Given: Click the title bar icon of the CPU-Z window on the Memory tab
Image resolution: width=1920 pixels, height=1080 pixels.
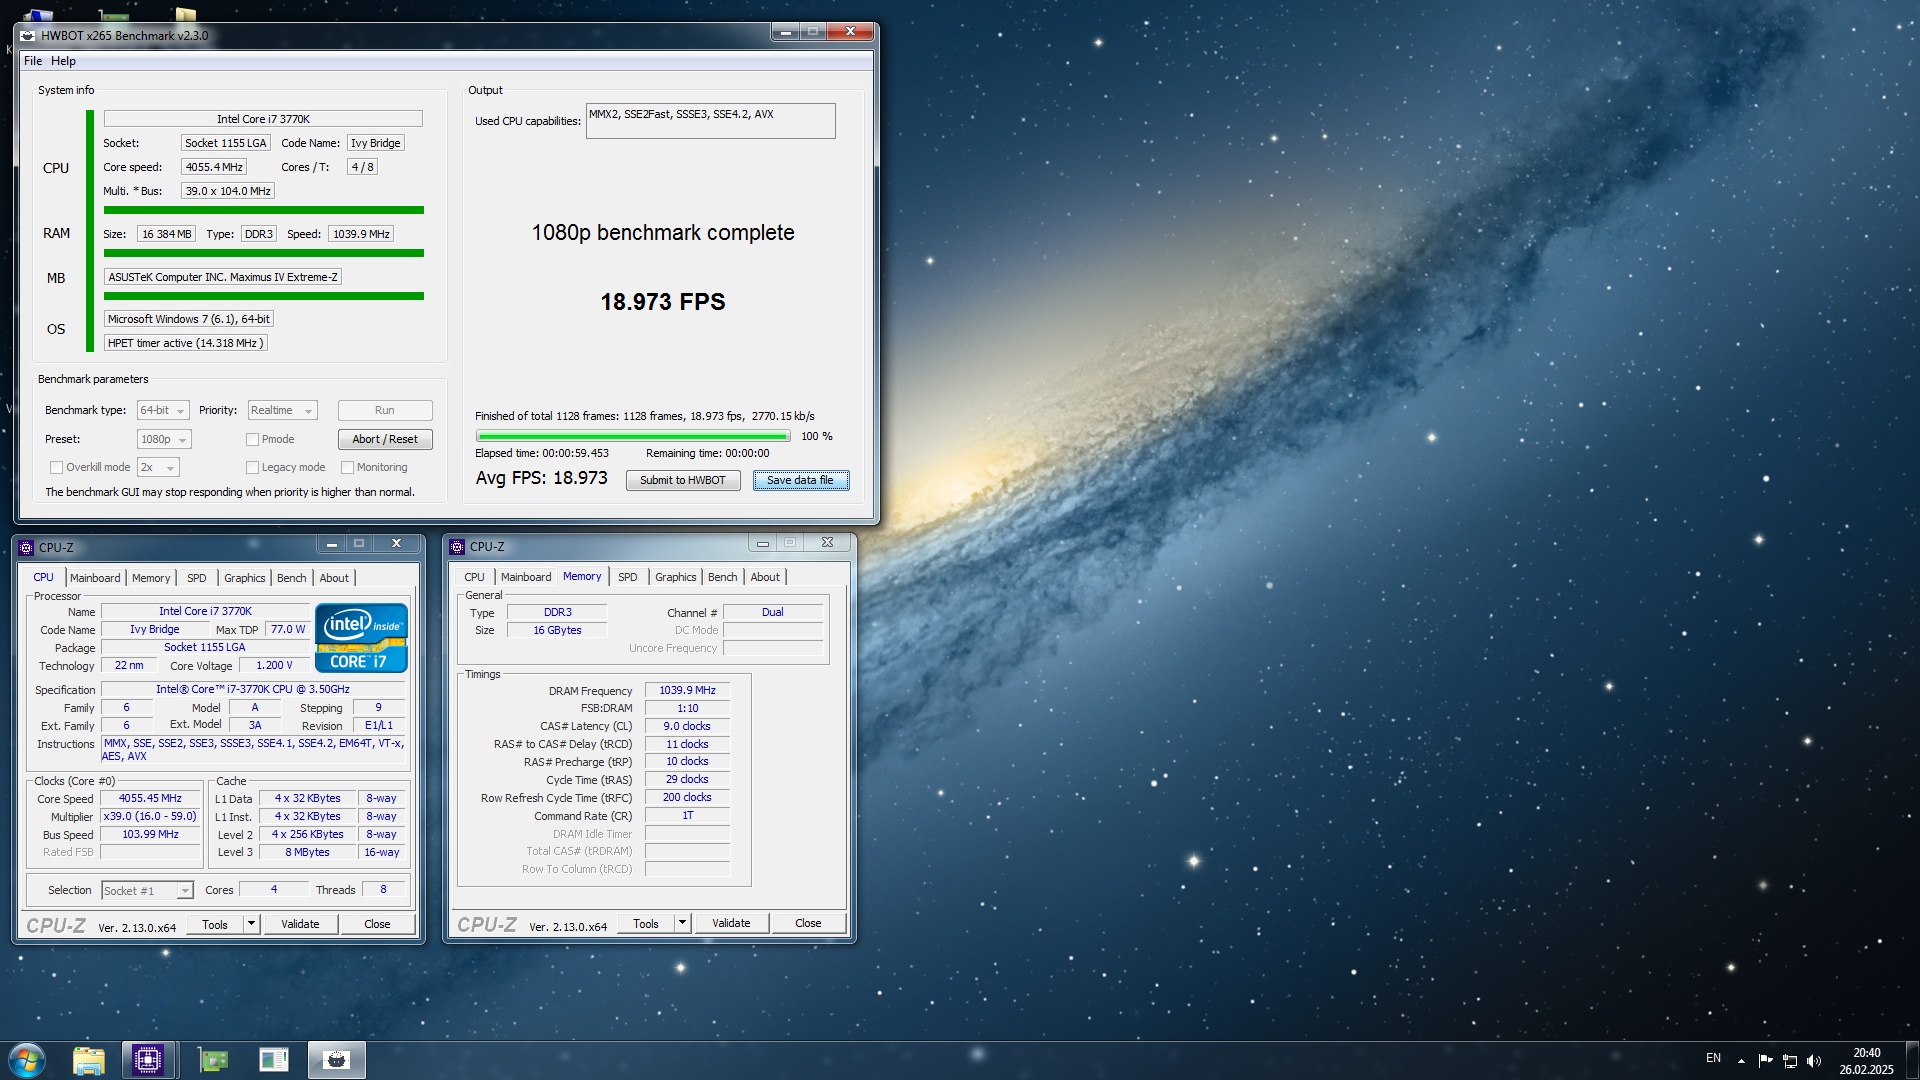Looking at the screenshot, I should pyautogui.click(x=457, y=547).
